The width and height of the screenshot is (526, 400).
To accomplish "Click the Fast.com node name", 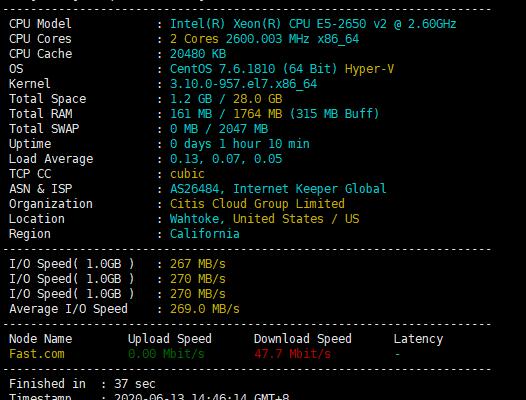I will pos(37,354).
